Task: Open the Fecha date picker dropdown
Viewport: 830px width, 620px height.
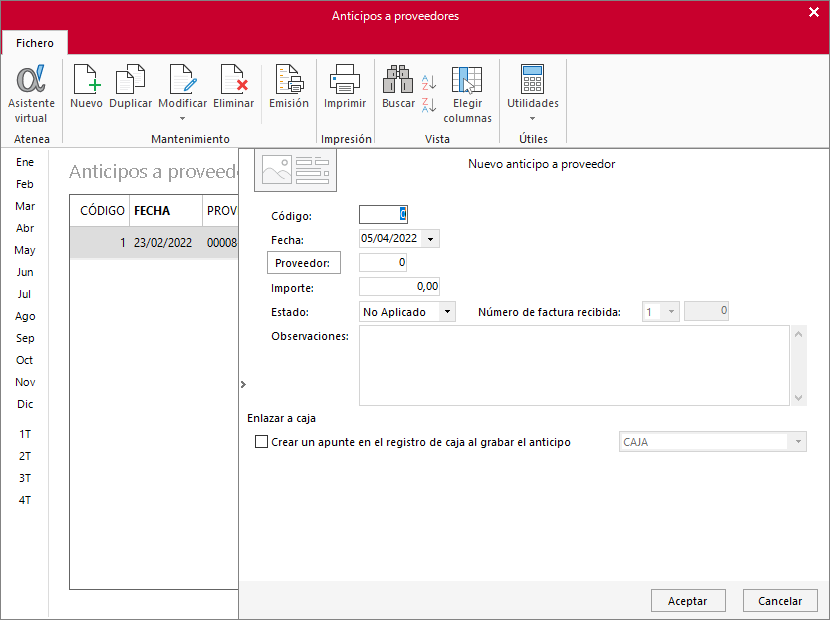Action: [x=431, y=239]
